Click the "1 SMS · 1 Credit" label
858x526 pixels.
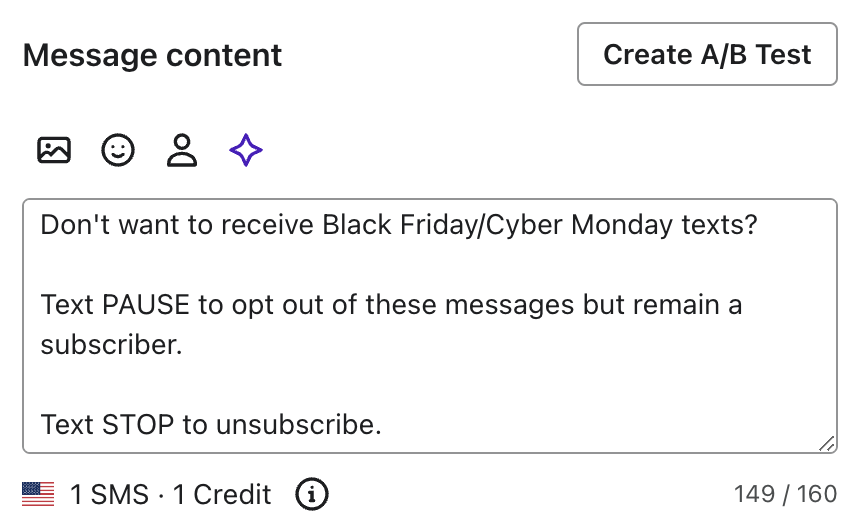pyautogui.click(x=170, y=494)
